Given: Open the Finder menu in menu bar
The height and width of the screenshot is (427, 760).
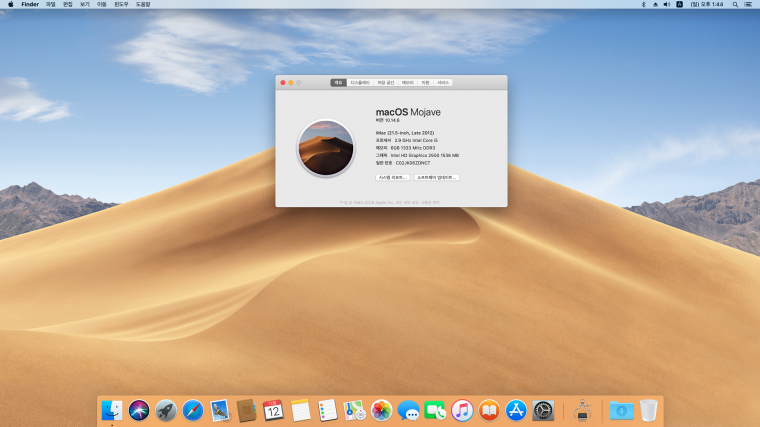Looking at the screenshot, I should pos(30,4).
